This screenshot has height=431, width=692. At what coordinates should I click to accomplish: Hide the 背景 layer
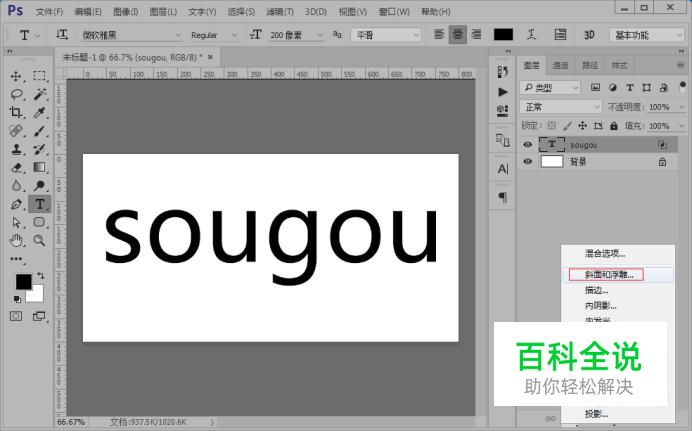pos(527,161)
